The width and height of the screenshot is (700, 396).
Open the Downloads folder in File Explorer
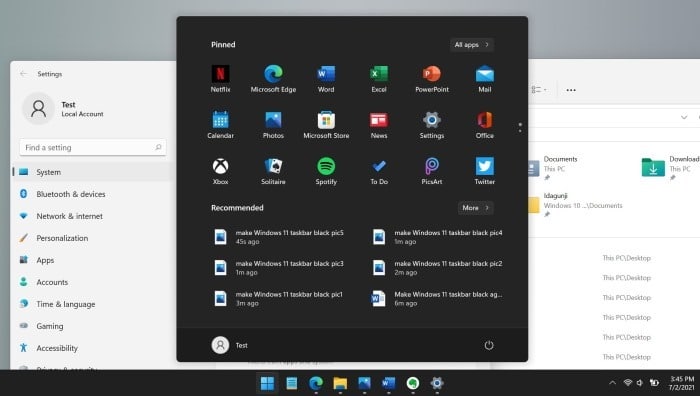670,168
